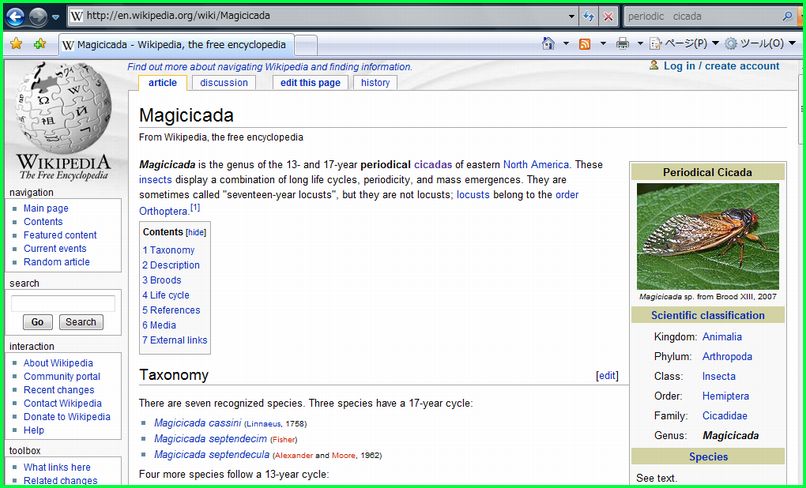Open a new blank browser tab
Screen dimensions: 806x488
pyautogui.click(x=306, y=45)
